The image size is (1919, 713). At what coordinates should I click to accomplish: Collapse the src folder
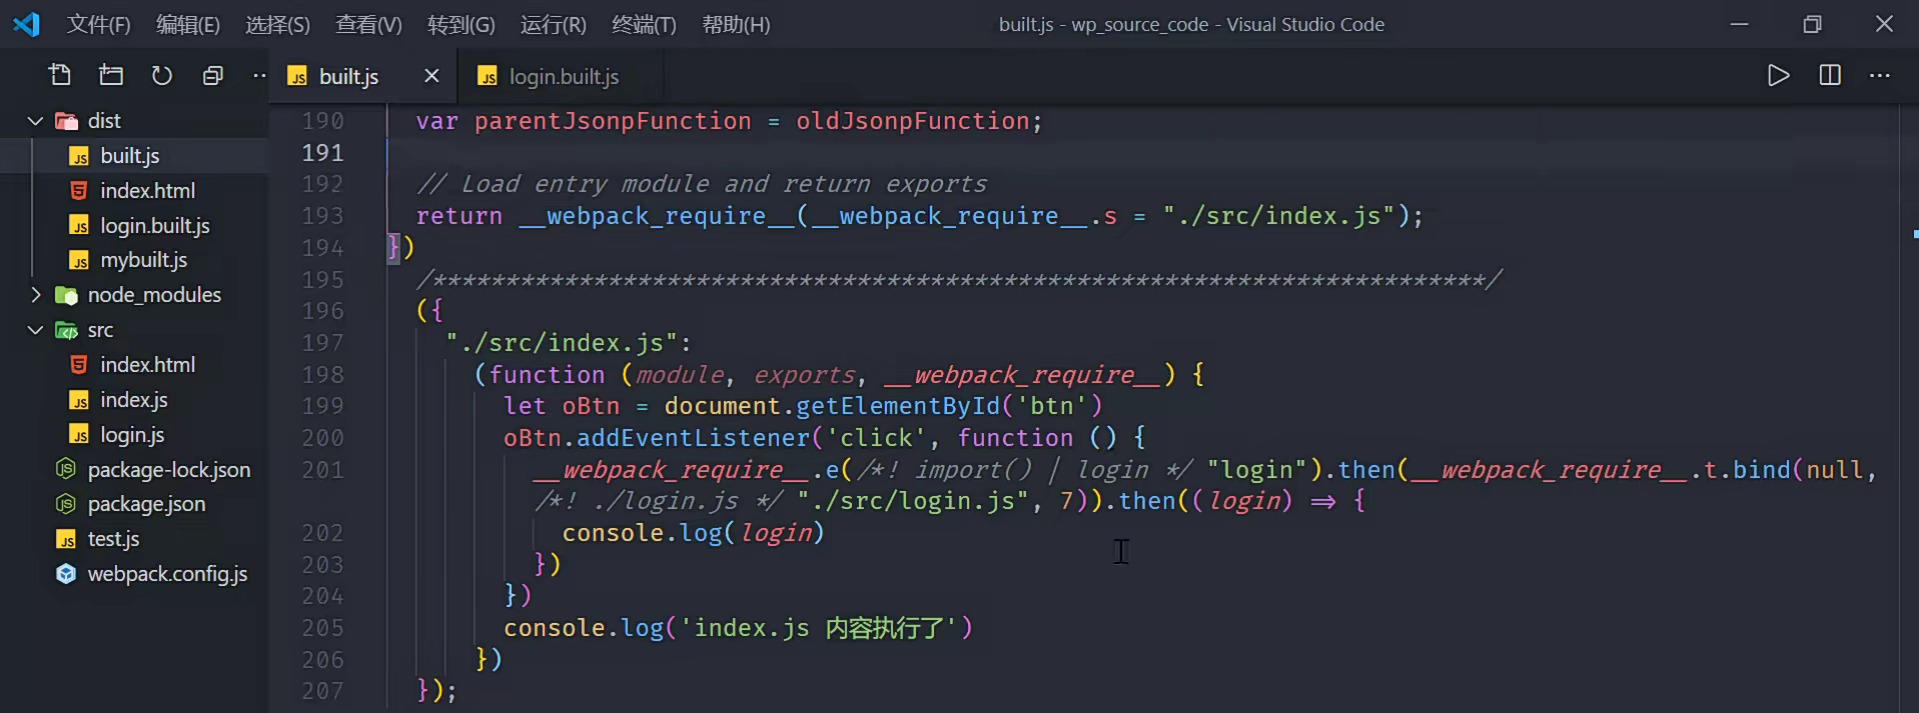click(35, 330)
